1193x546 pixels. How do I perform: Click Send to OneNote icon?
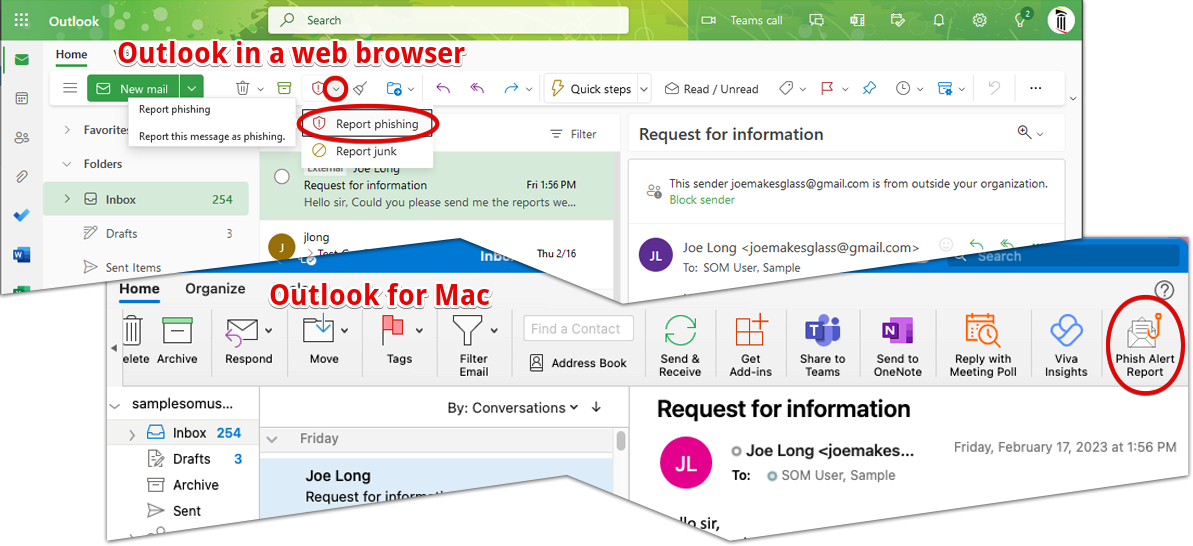pyautogui.click(x=897, y=345)
